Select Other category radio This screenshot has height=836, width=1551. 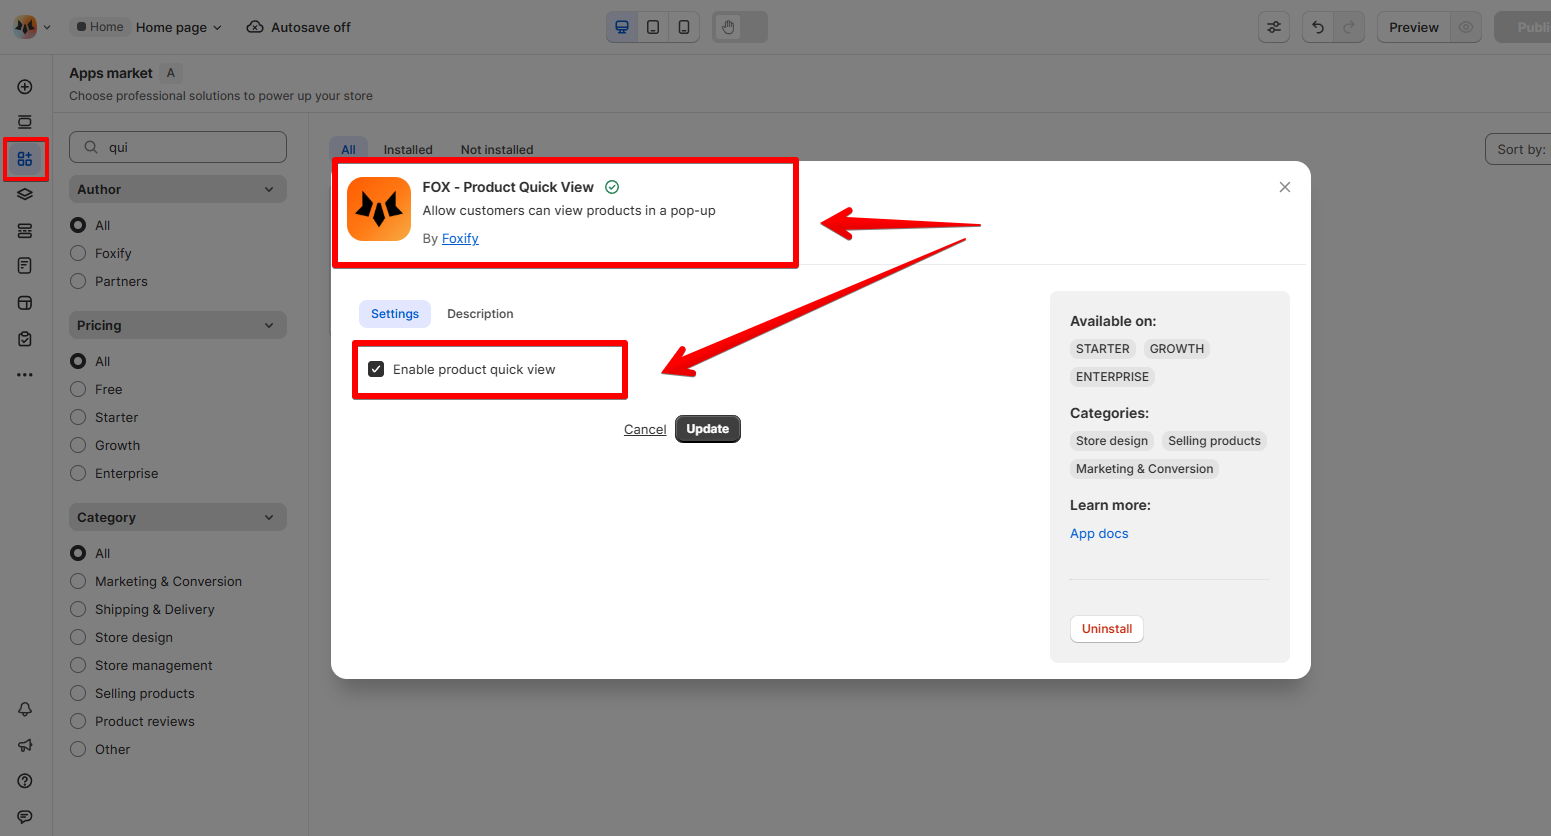pyautogui.click(x=78, y=749)
